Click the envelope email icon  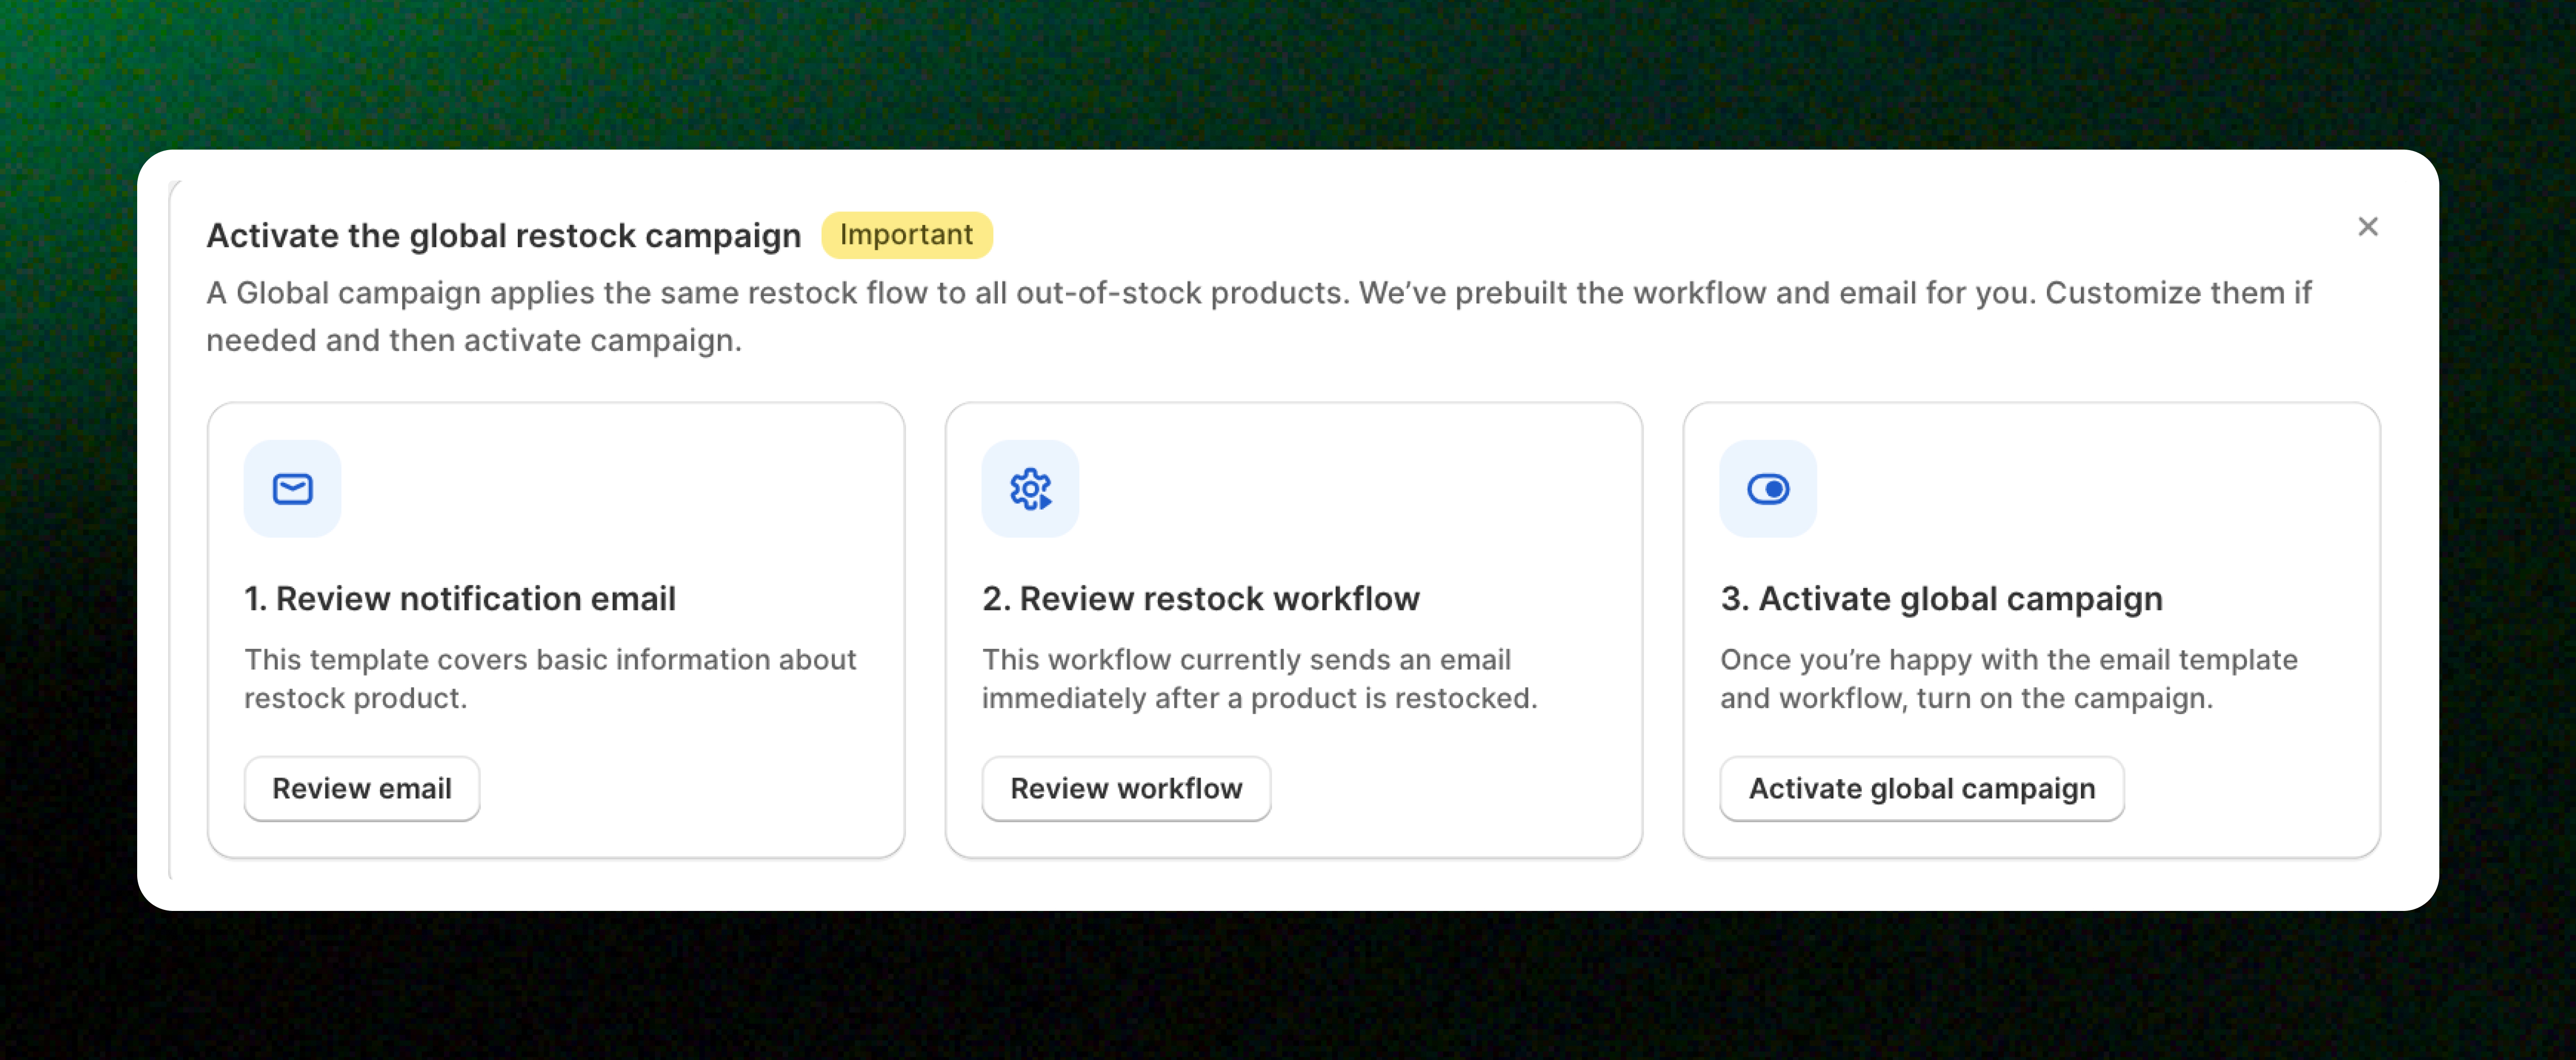(292, 489)
